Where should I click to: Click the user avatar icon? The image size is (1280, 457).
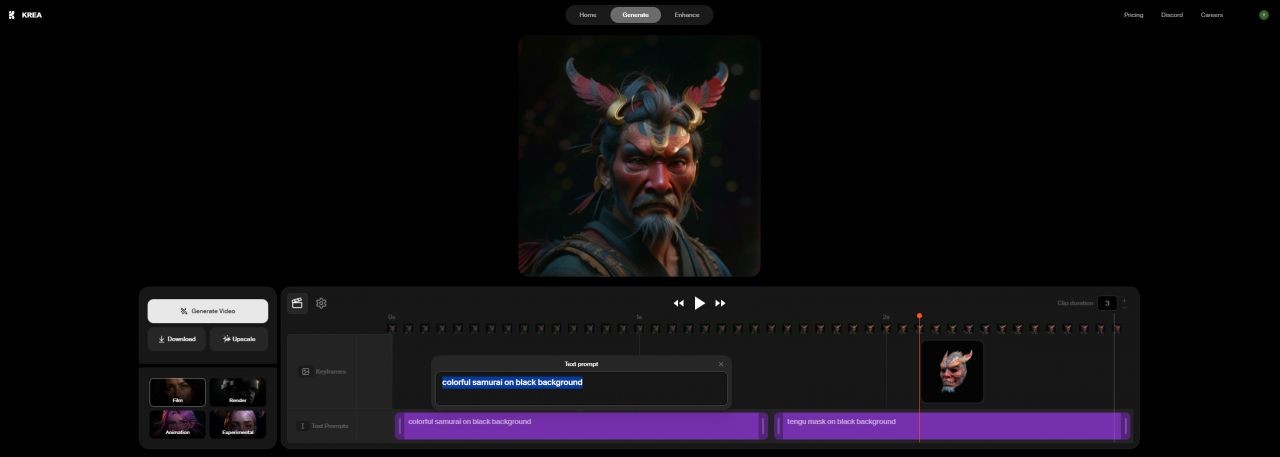coord(1263,15)
